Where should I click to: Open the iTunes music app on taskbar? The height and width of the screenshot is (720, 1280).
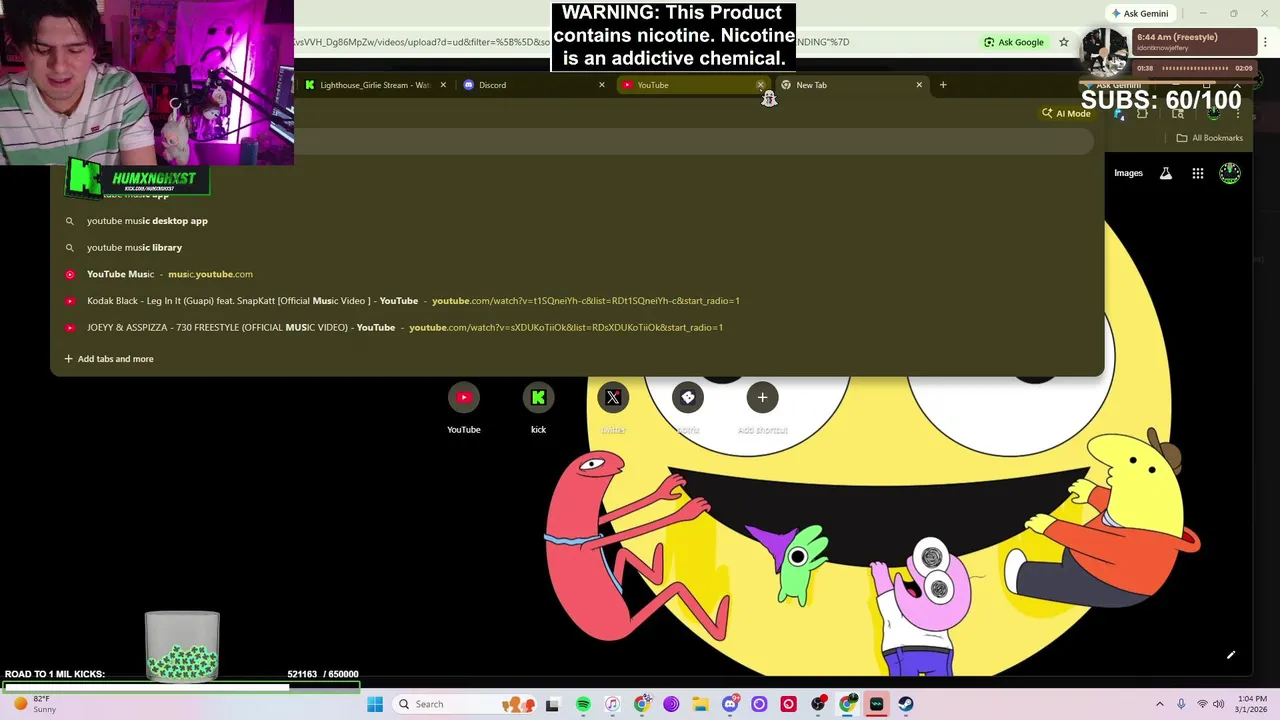[x=612, y=704]
